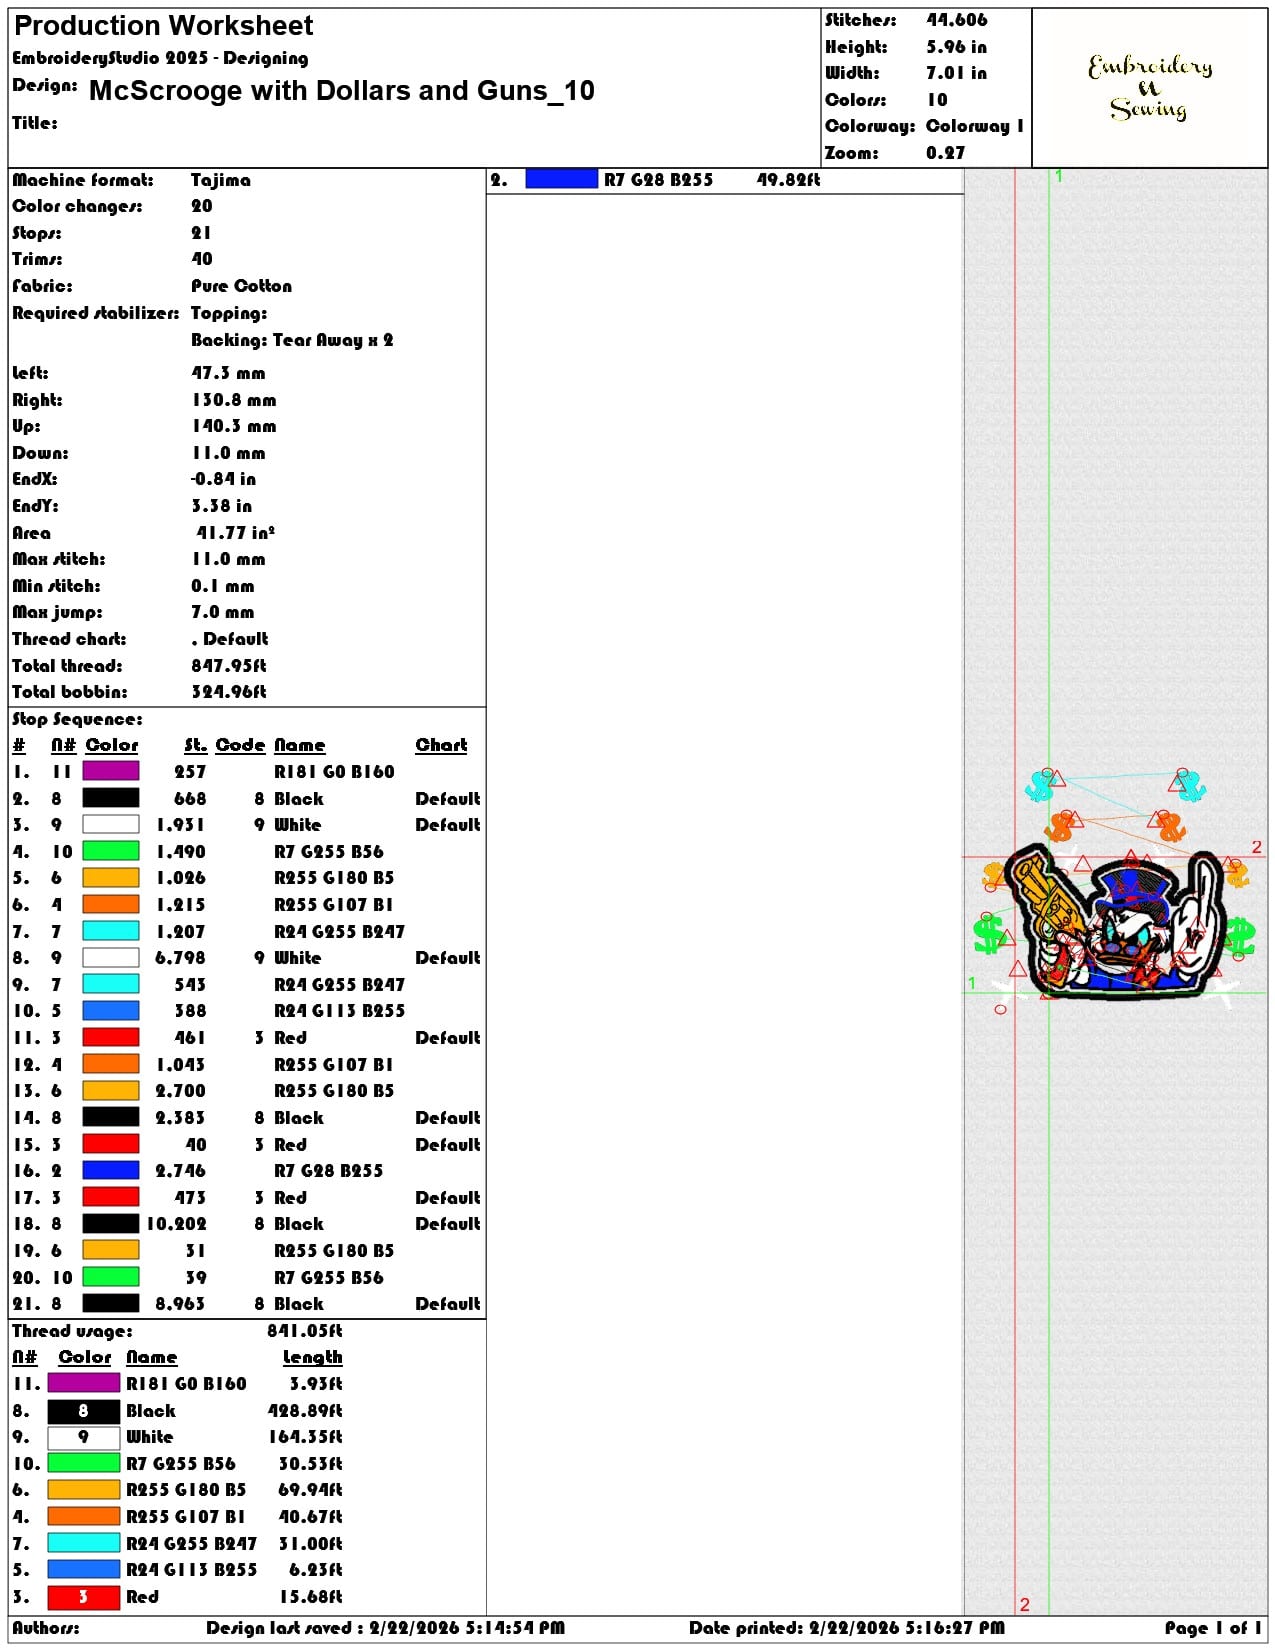Select the Area value 41.77 in²
The width and height of the screenshot is (1275, 1650).
tap(236, 533)
